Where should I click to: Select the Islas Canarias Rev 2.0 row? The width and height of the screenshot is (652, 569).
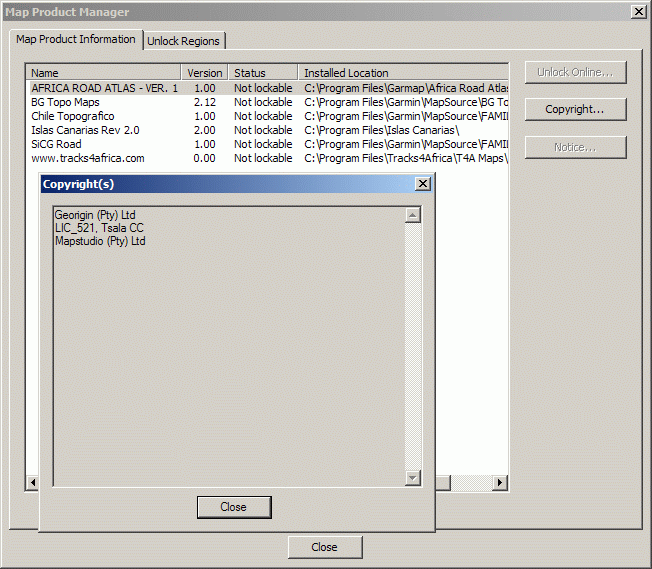[267, 130]
